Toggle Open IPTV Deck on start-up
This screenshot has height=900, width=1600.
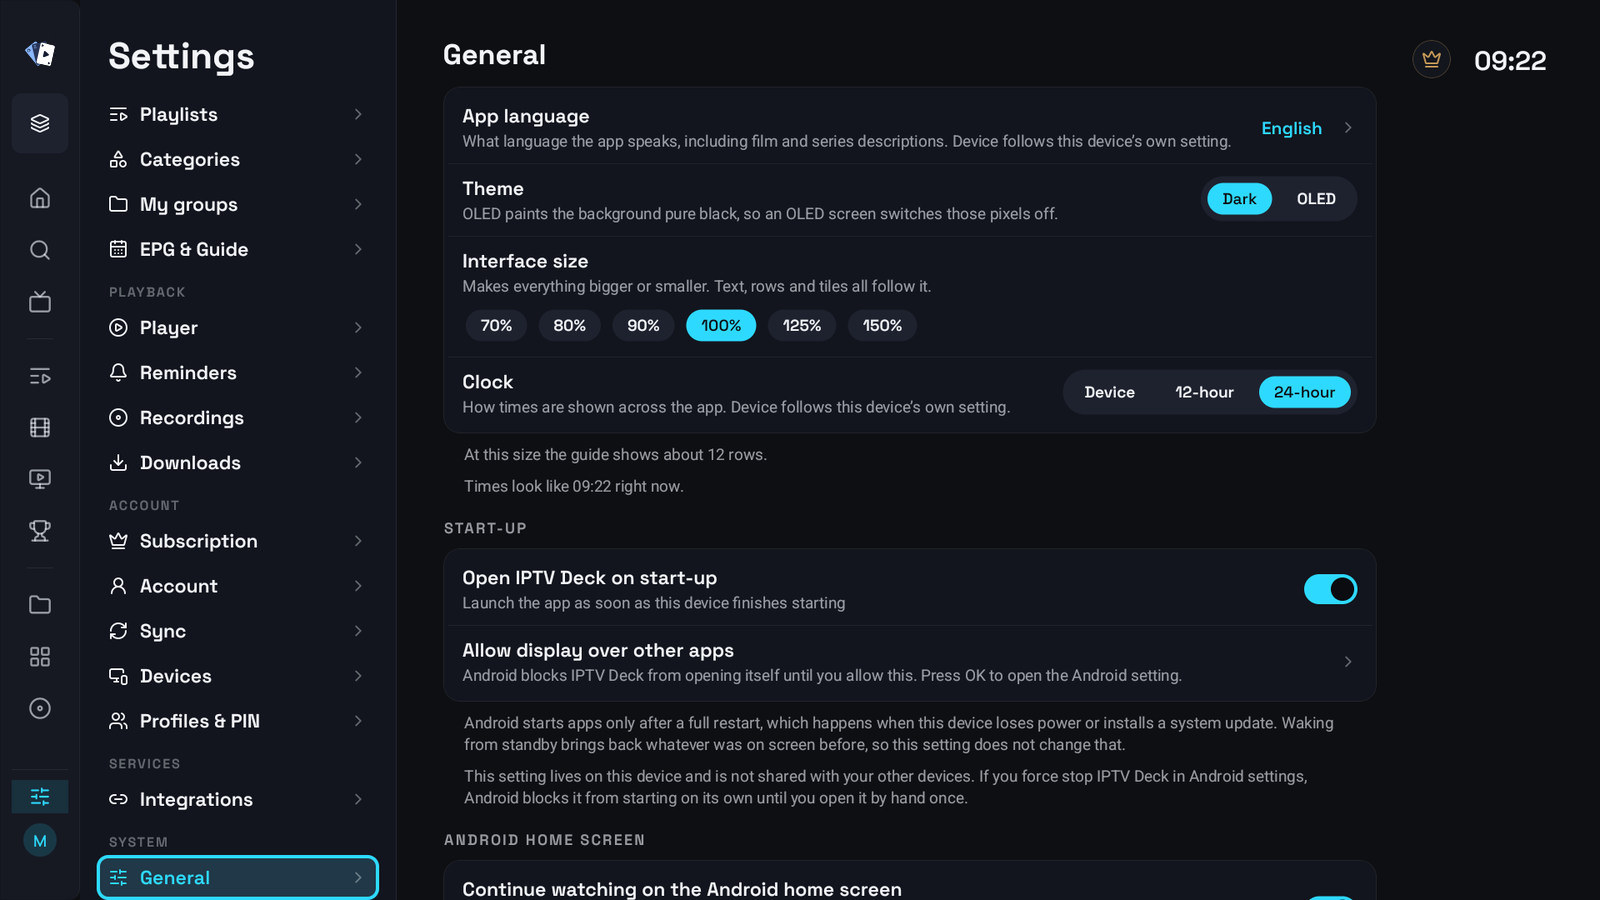(x=1330, y=590)
